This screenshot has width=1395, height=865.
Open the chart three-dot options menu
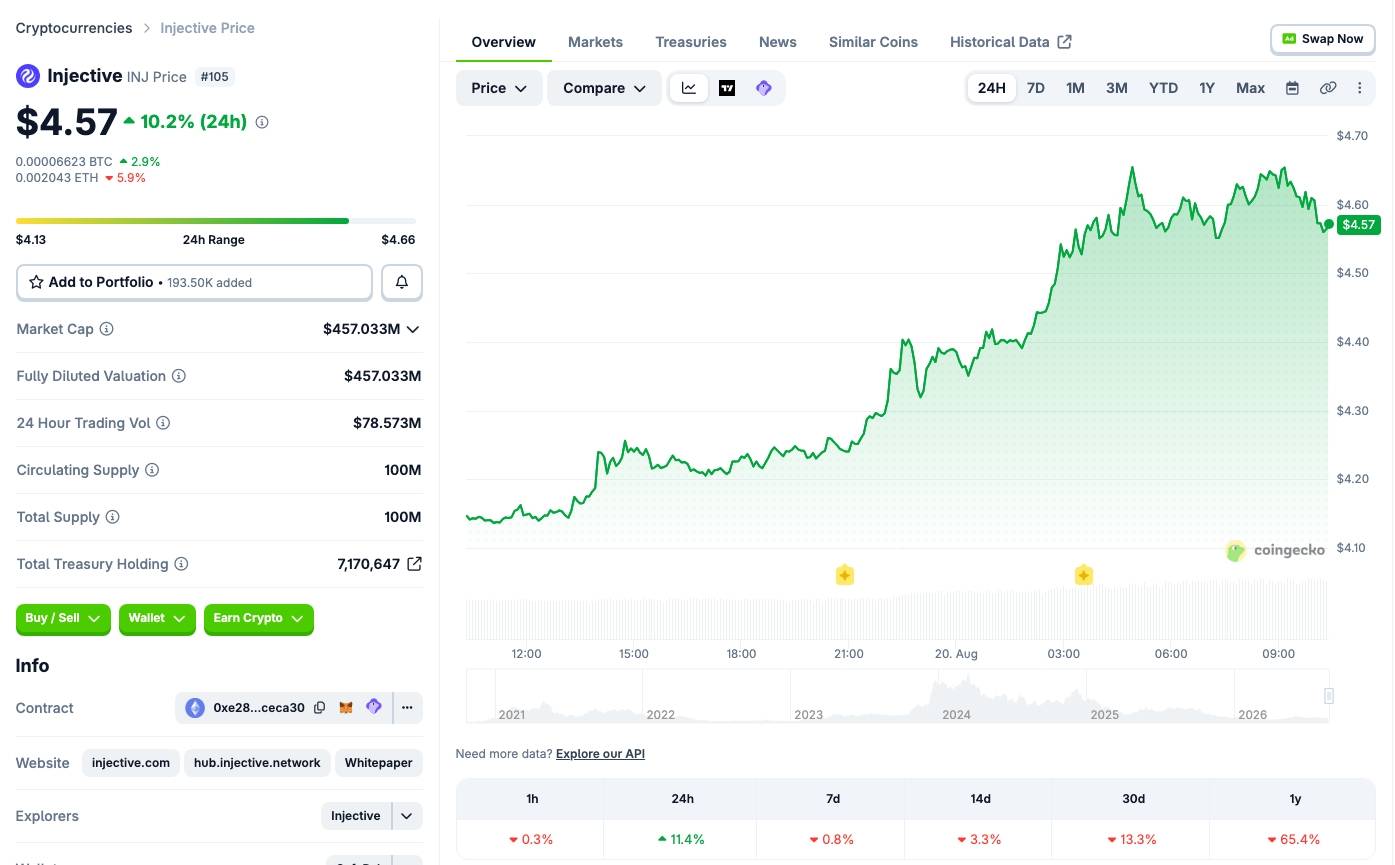pos(1359,88)
